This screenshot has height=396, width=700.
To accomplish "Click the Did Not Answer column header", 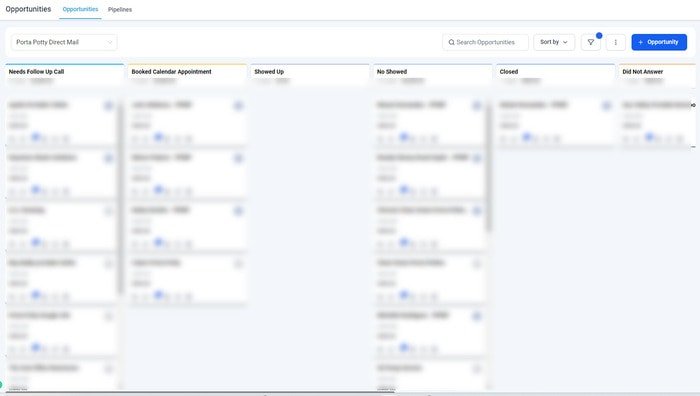I will [x=642, y=71].
